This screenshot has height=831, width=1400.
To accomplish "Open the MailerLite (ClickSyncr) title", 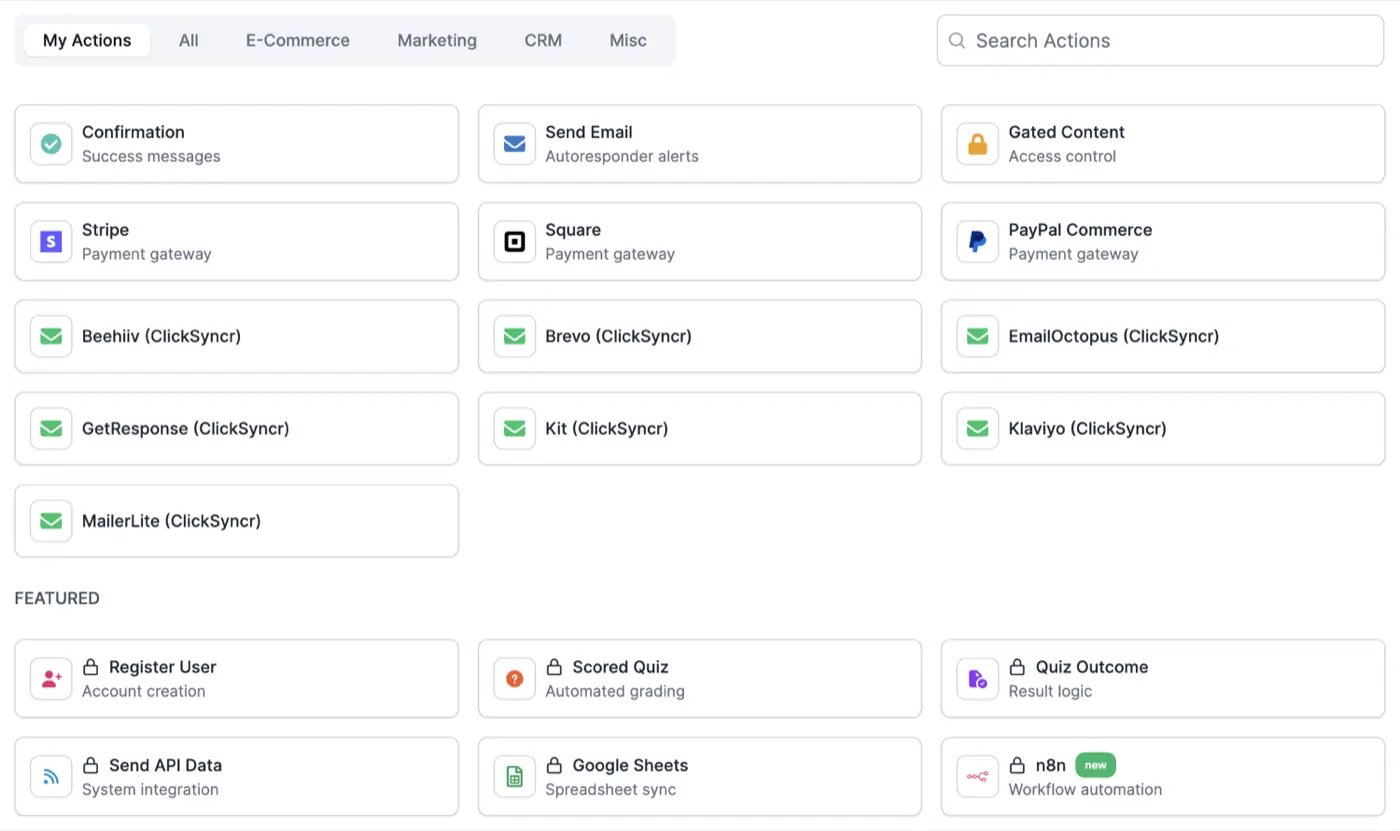I will click(171, 521).
